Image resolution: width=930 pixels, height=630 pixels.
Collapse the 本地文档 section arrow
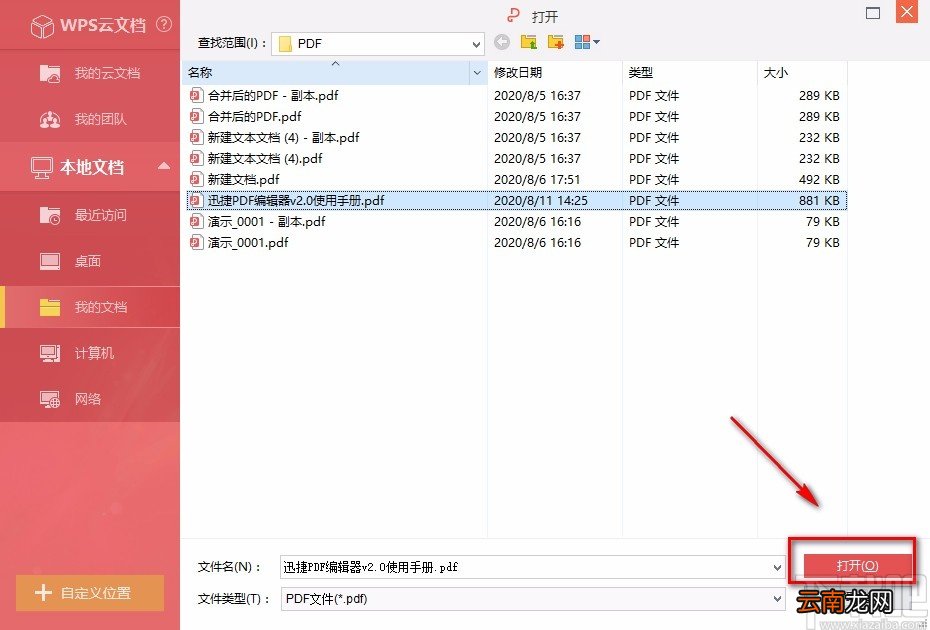[x=164, y=166]
